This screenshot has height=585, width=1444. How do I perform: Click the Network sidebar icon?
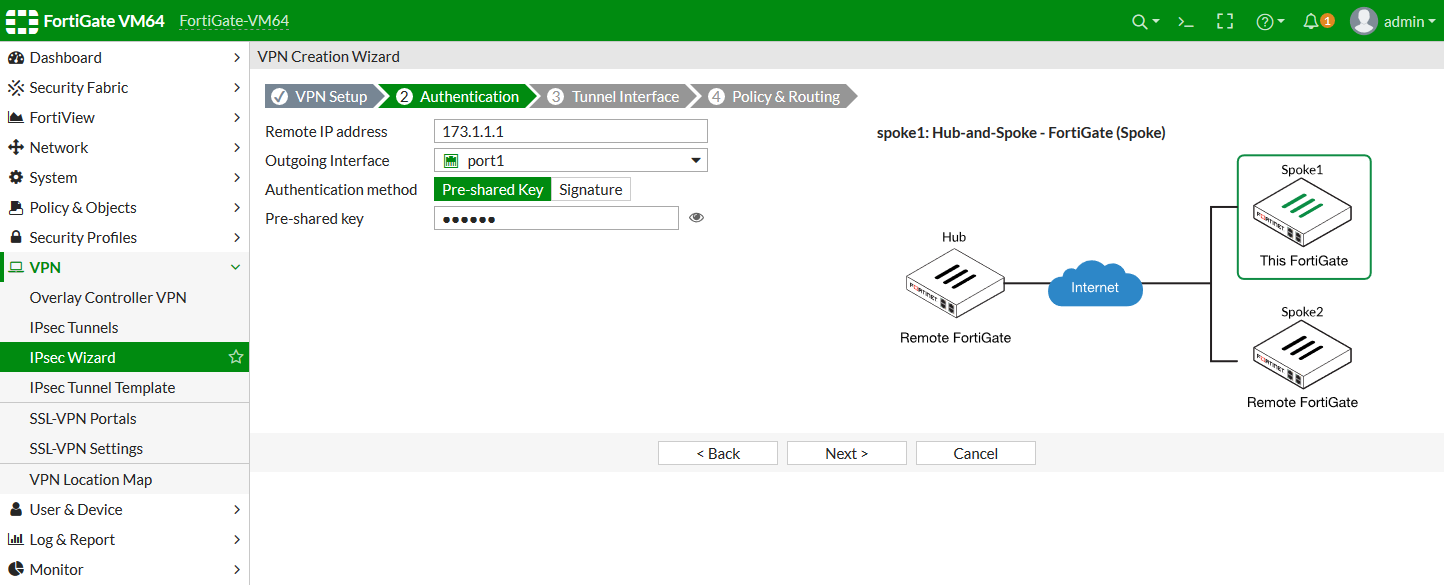coord(15,148)
